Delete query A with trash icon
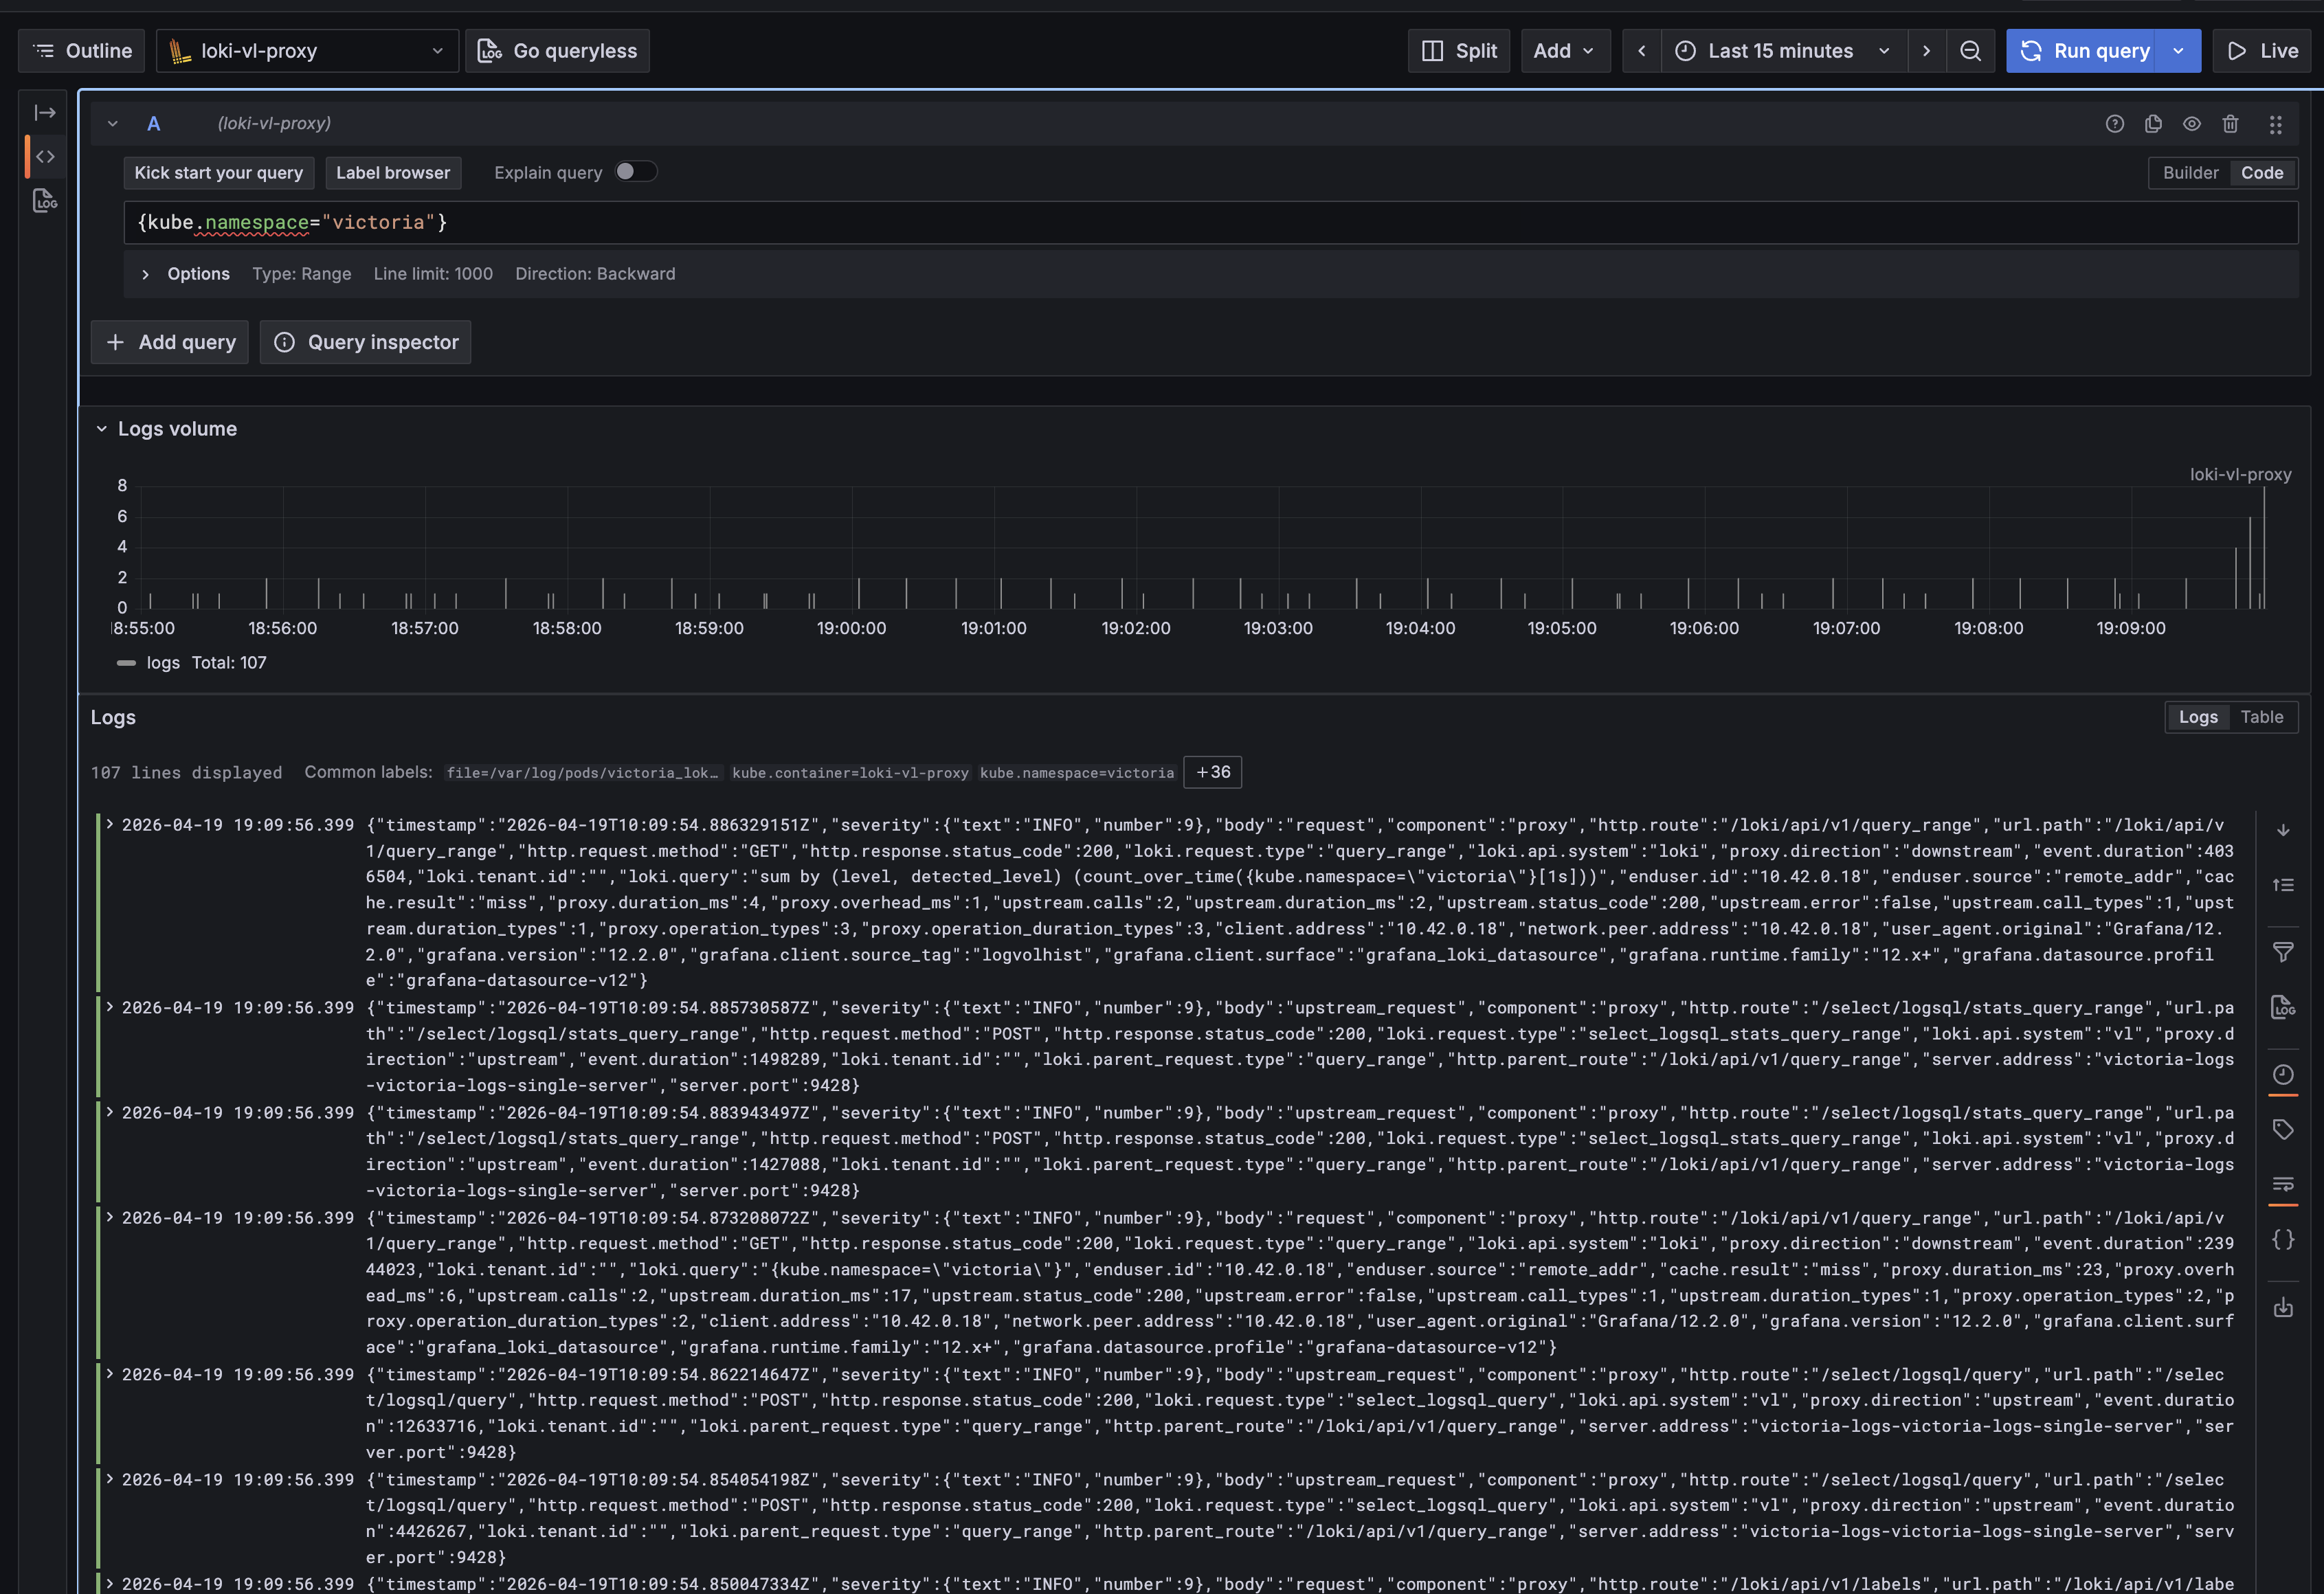Image resolution: width=2324 pixels, height=1594 pixels. point(2230,124)
